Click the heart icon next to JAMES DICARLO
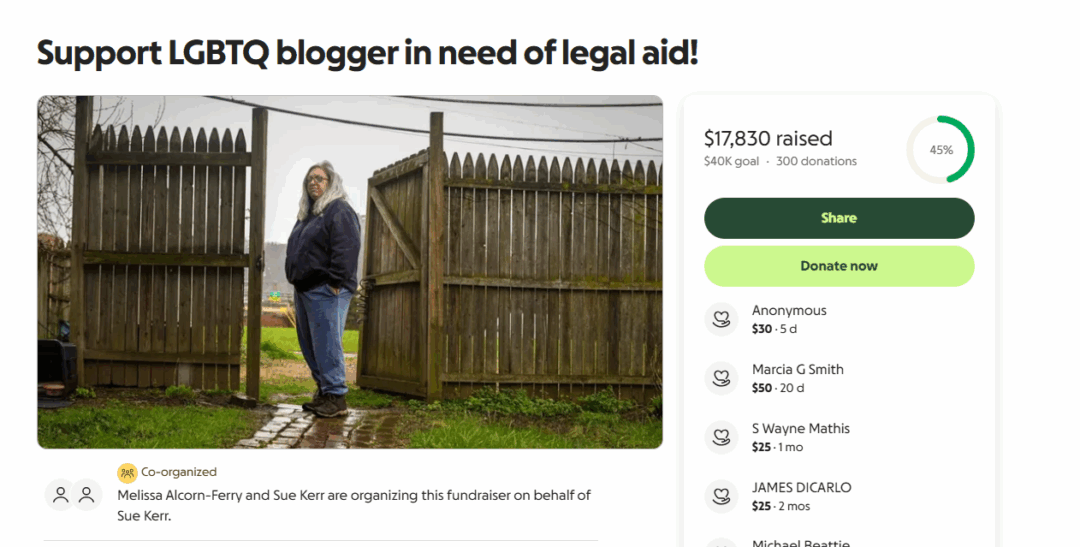The image size is (1080, 547). (x=721, y=496)
